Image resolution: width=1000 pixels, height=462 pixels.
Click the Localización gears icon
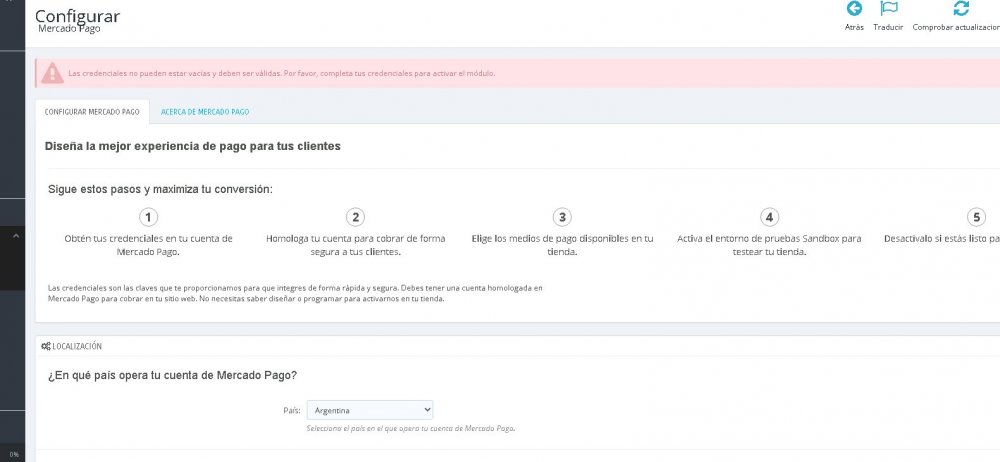pyautogui.click(x=45, y=346)
